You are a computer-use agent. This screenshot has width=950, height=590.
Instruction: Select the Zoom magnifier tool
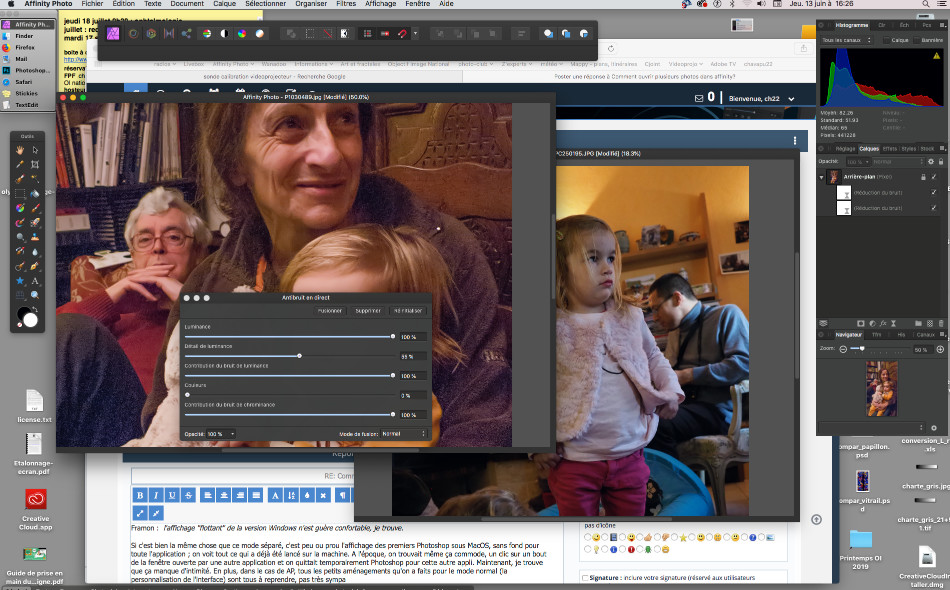click(x=35, y=295)
